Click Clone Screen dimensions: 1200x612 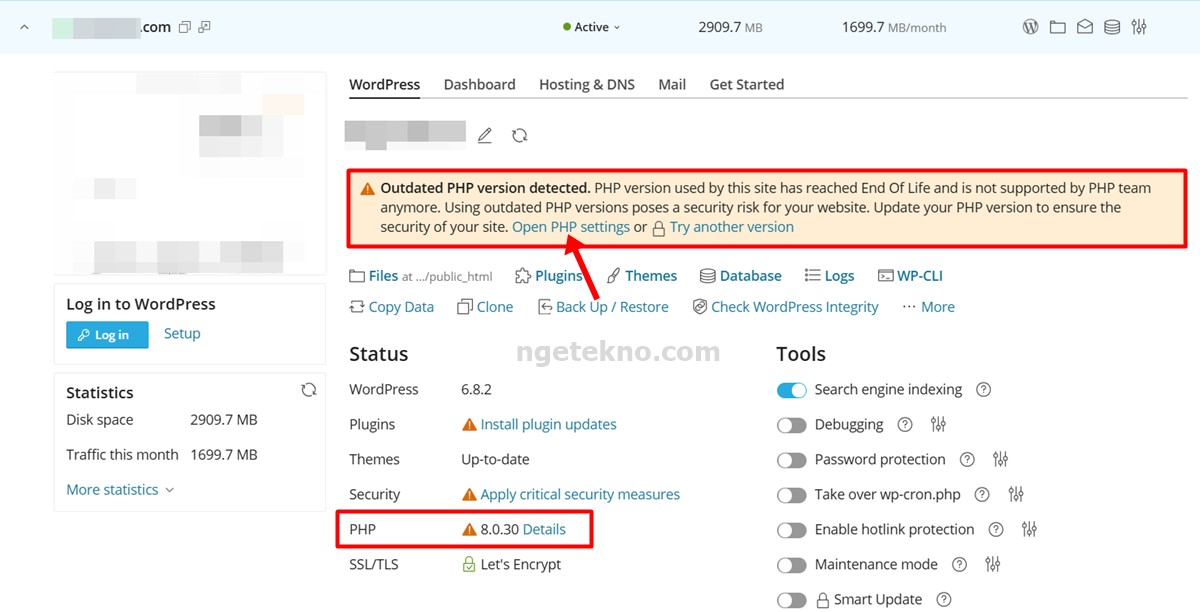click(485, 307)
